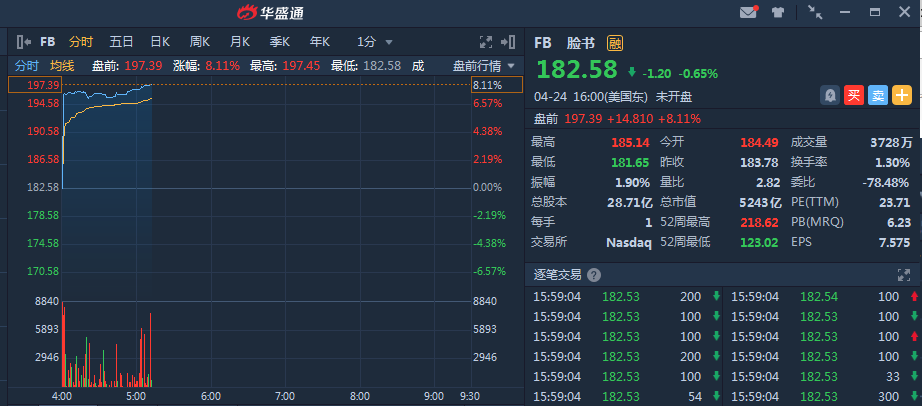This screenshot has height=406, width=922.
Task: Open help for 逐笔交易 question mark
Action: (594, 275)
